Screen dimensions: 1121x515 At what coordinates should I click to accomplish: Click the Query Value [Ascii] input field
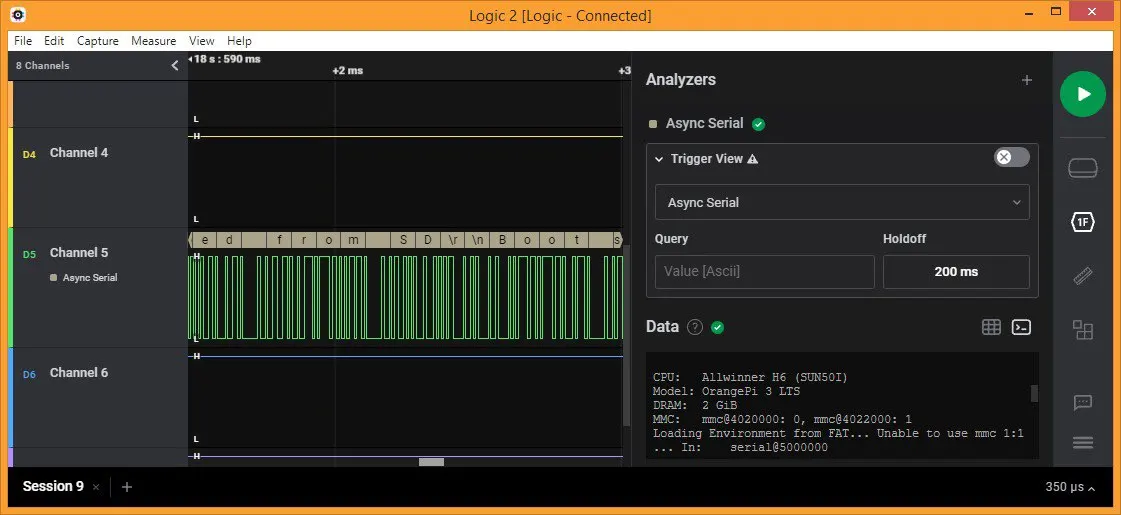(764, 272)
